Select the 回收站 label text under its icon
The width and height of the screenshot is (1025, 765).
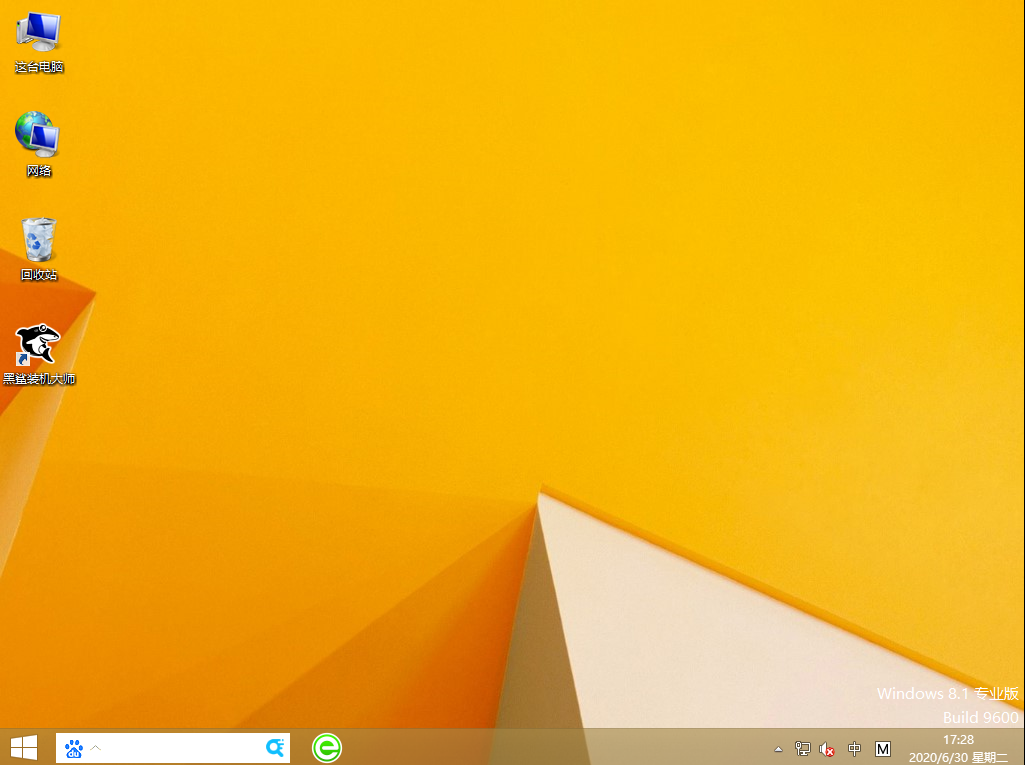point(38,273)
